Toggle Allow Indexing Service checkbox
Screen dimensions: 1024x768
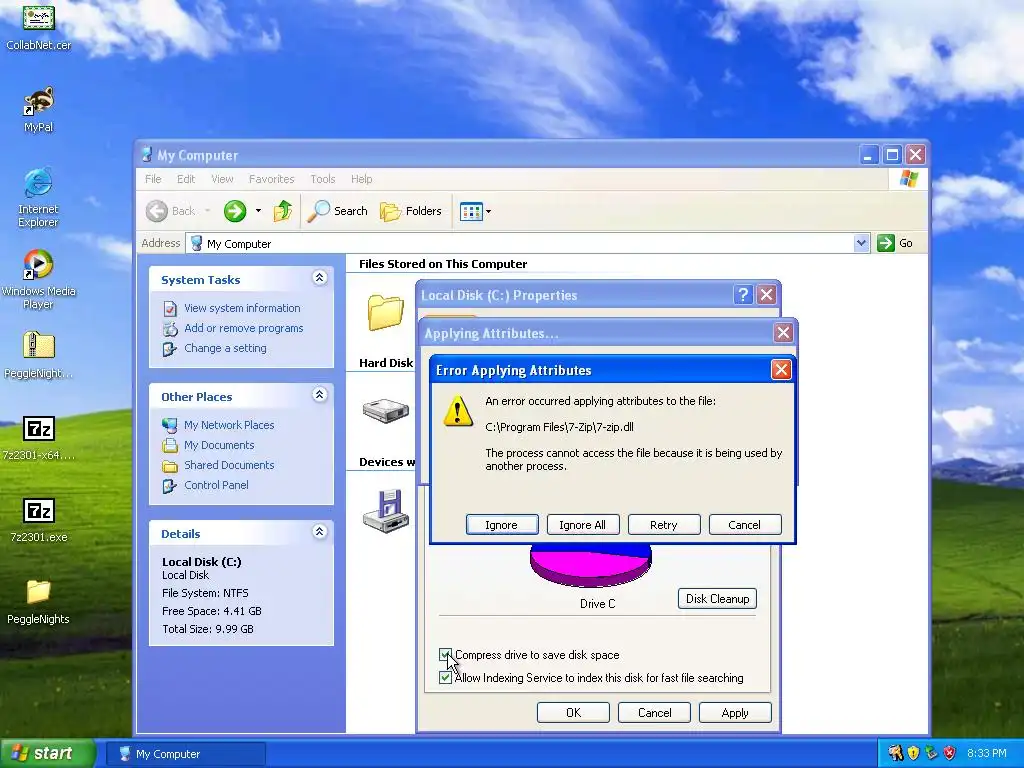445,678
